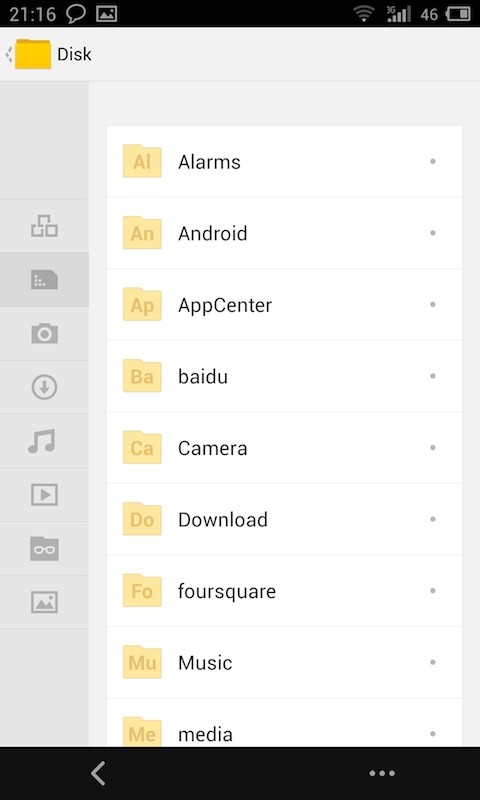Toggle selection dot for Android folder
The image size is (480, 800).
(x=433, y=233)
